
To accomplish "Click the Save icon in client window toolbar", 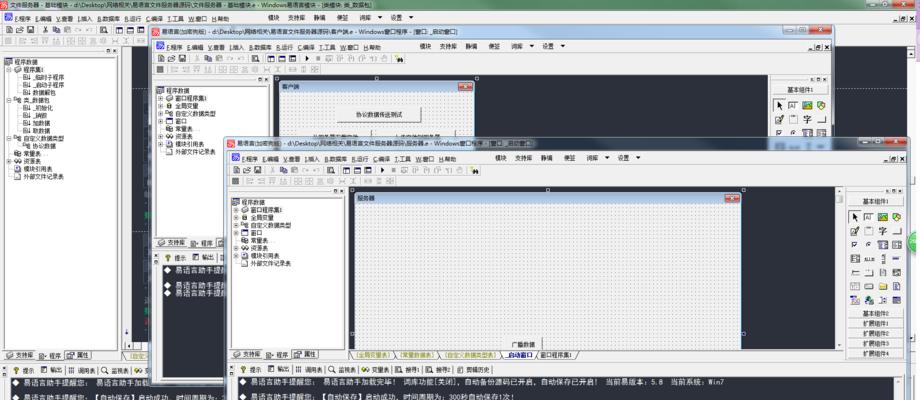I will click(x=182, y=59).
